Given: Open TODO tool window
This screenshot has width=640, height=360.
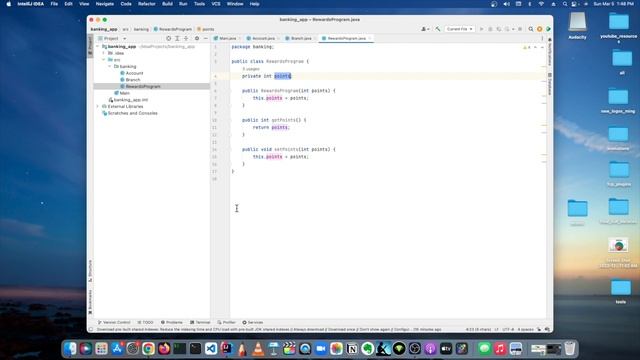Looking at the screenshot, I should pos(145,322).
